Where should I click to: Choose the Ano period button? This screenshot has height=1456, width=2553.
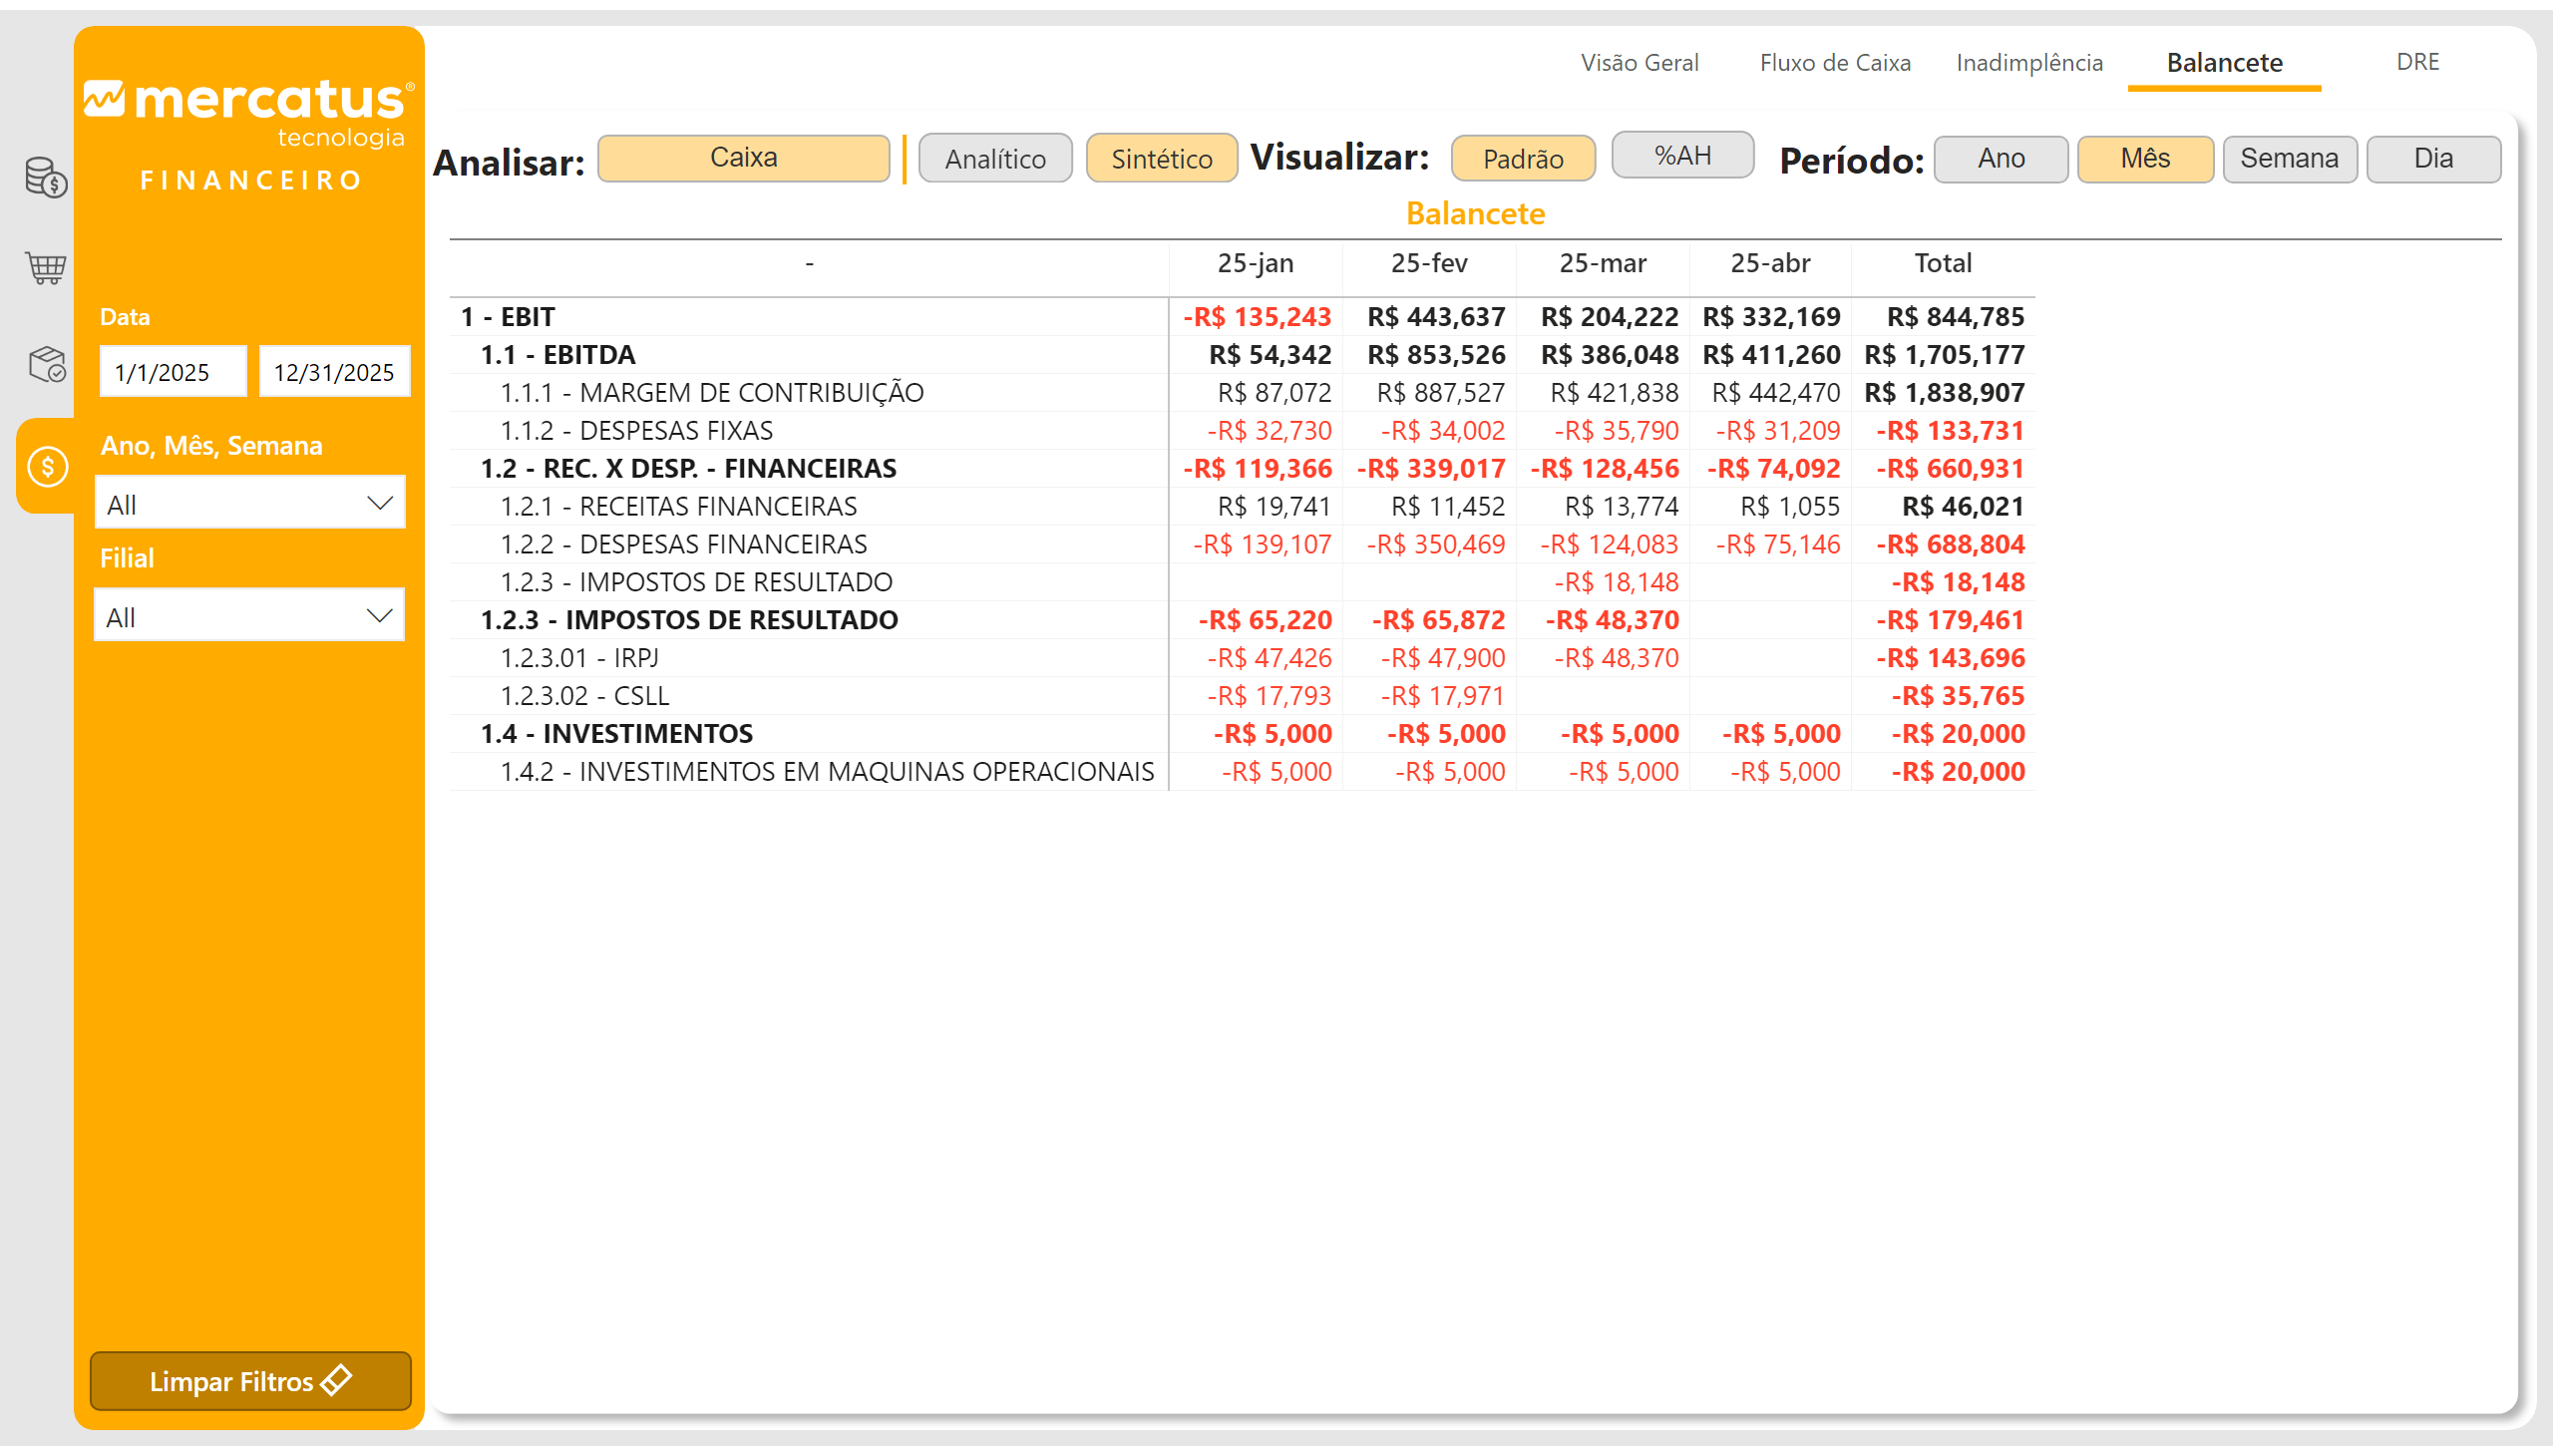pyautogui.click(x=2000, y=159)
